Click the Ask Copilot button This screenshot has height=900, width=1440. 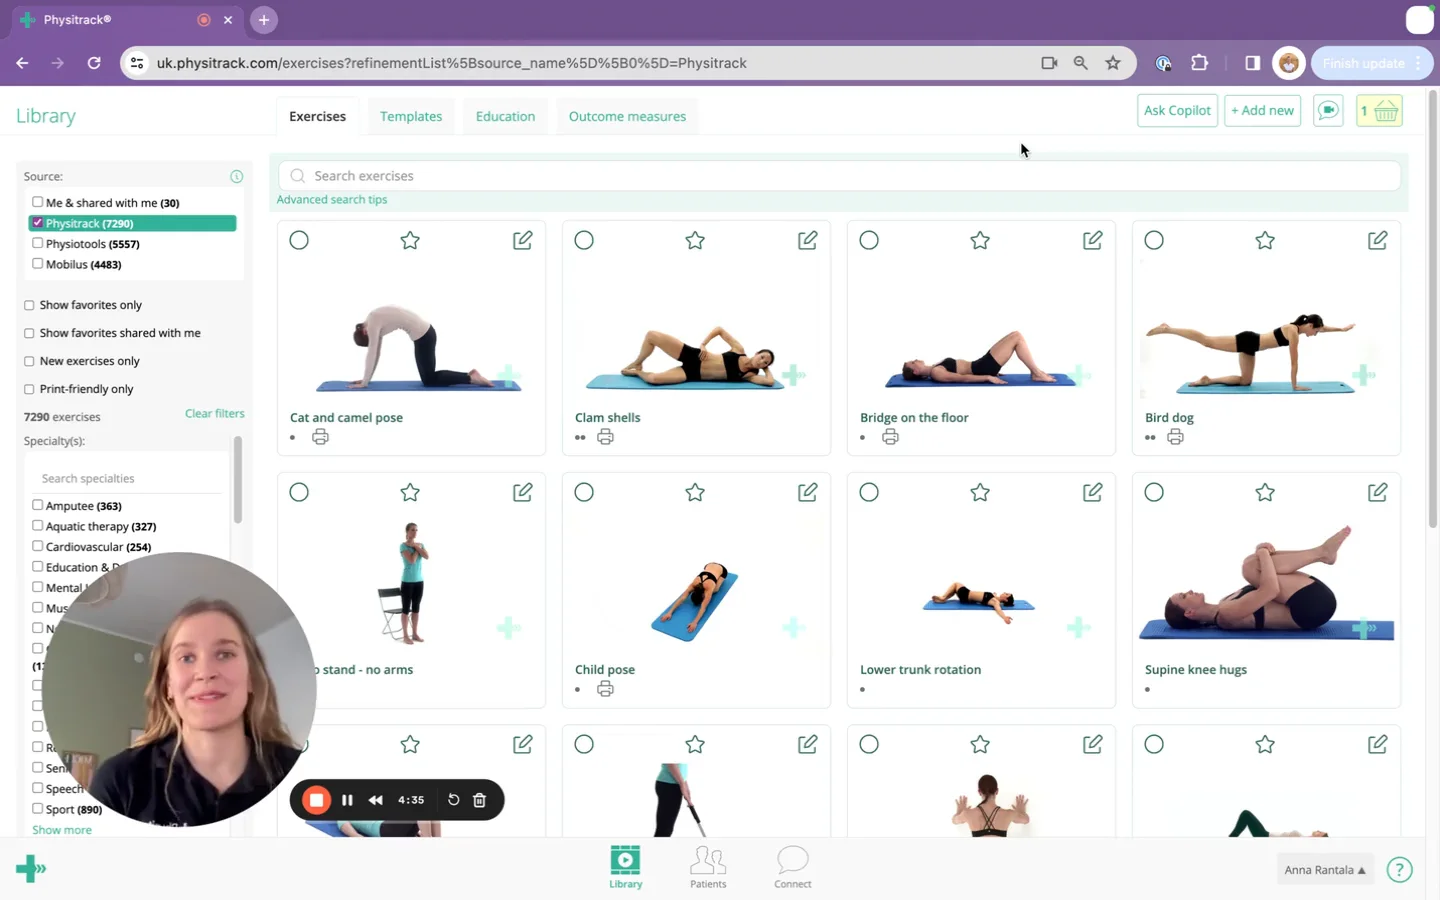tap(1177, 110)
